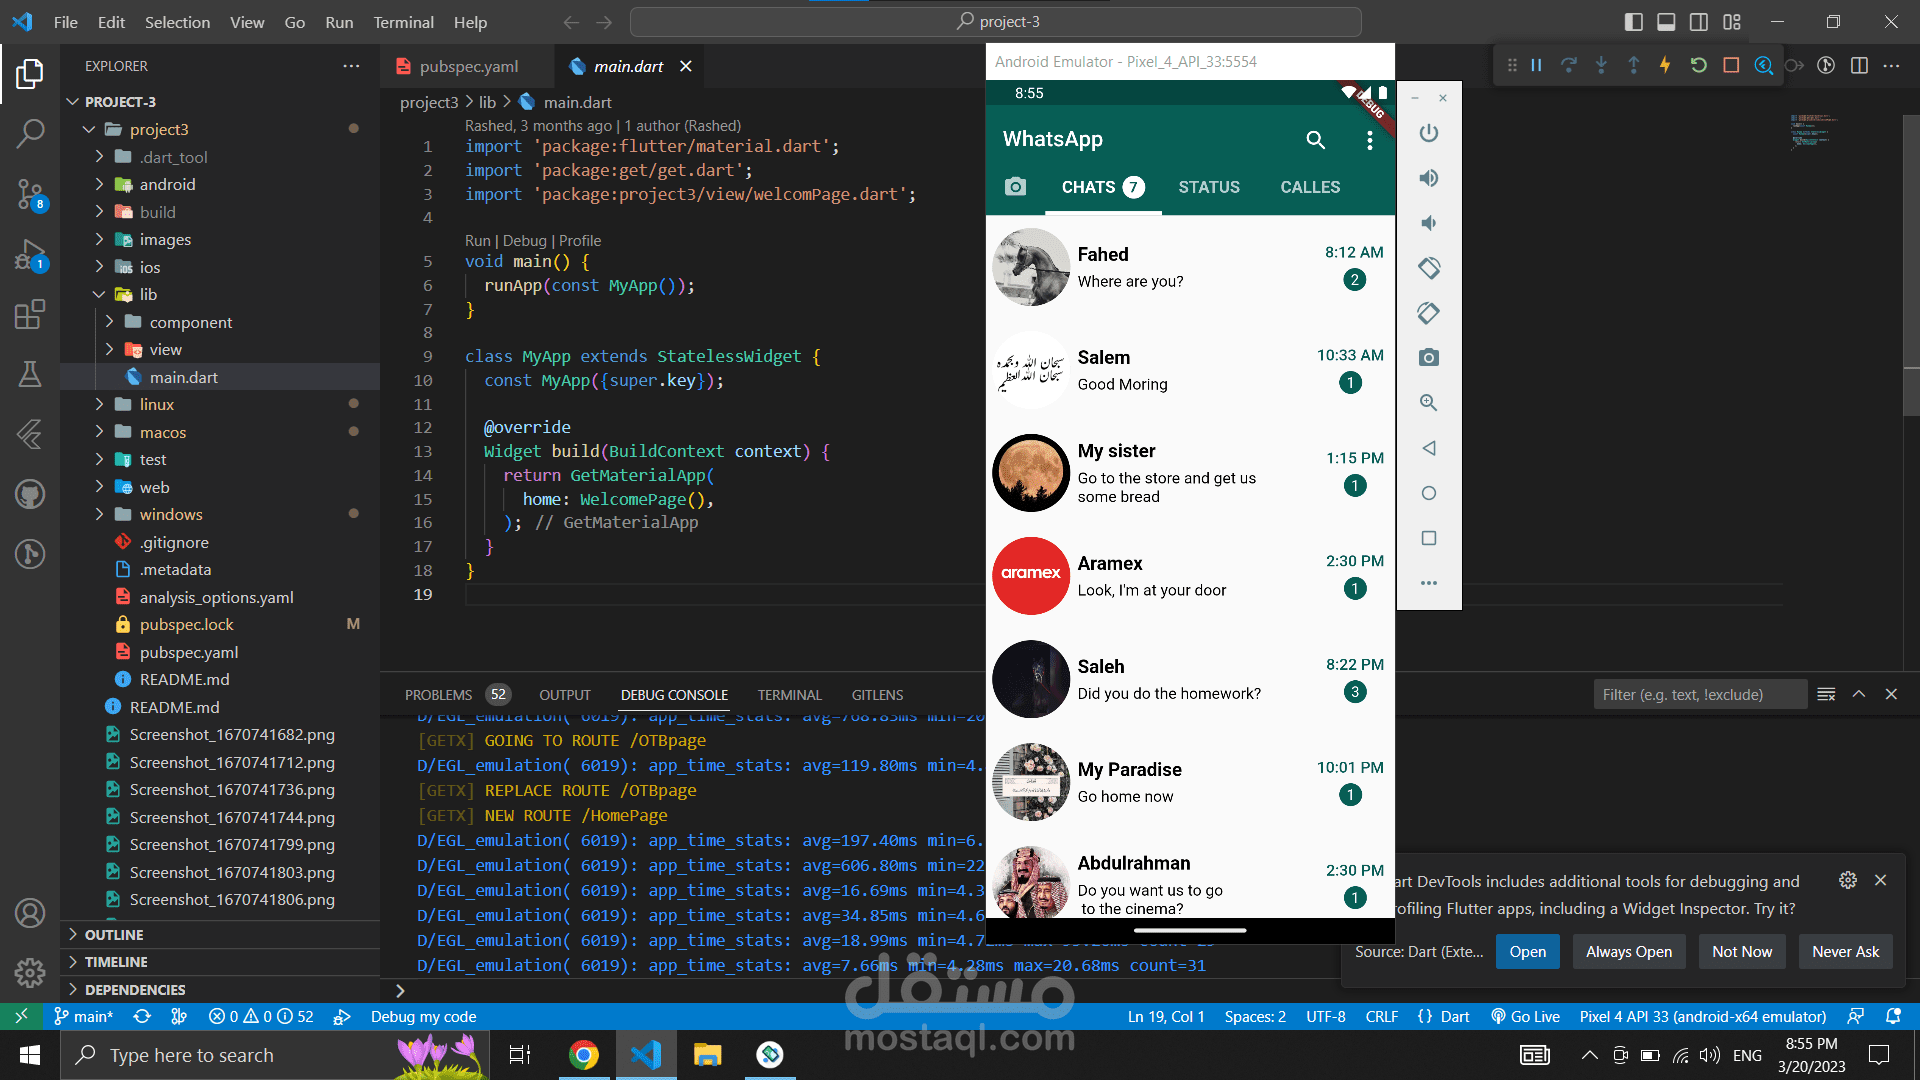Click emulator zoom icon
Viewport: 1920px width, 1080px height.
[1429, 403]
